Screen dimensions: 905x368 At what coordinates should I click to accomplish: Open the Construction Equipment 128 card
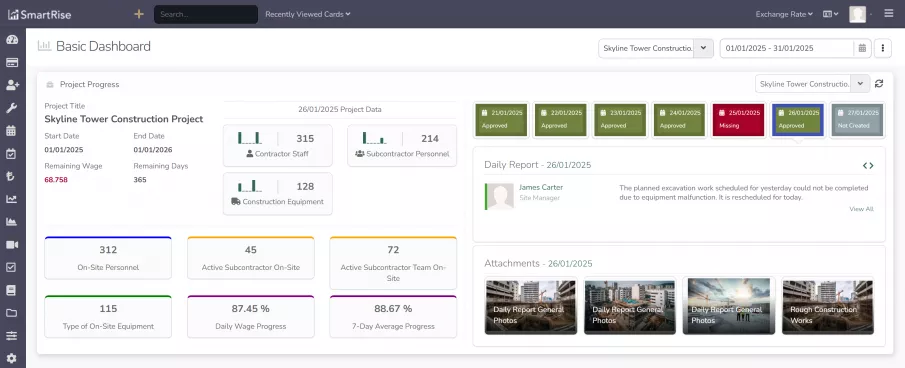point(278,194)
